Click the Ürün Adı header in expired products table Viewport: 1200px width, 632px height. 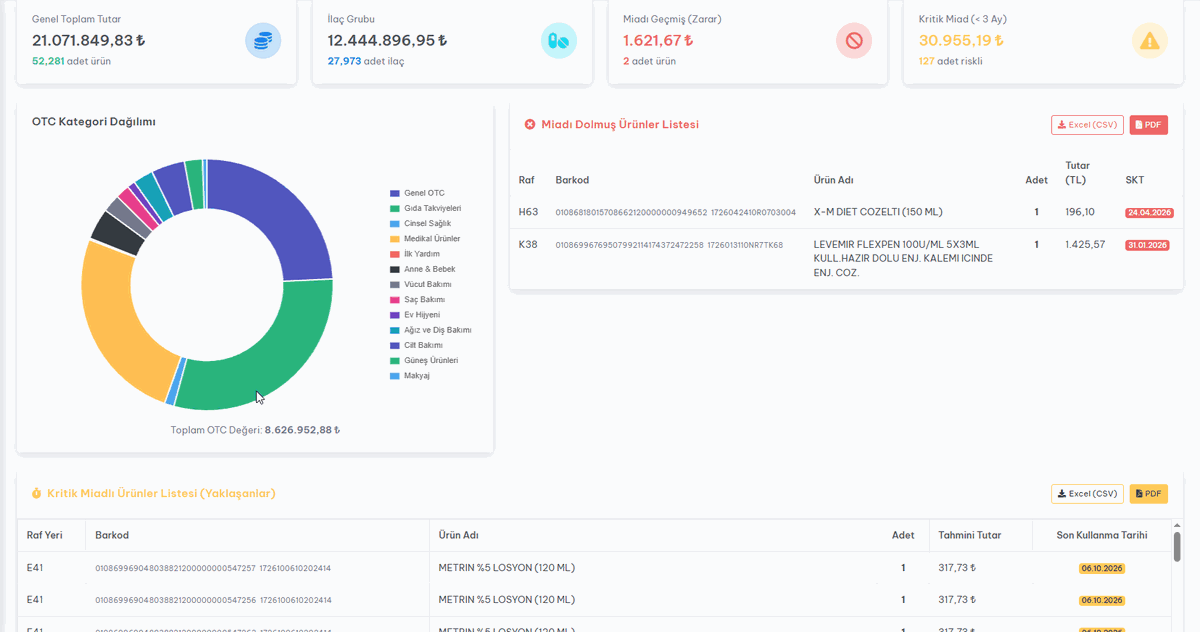coord(833,180)
